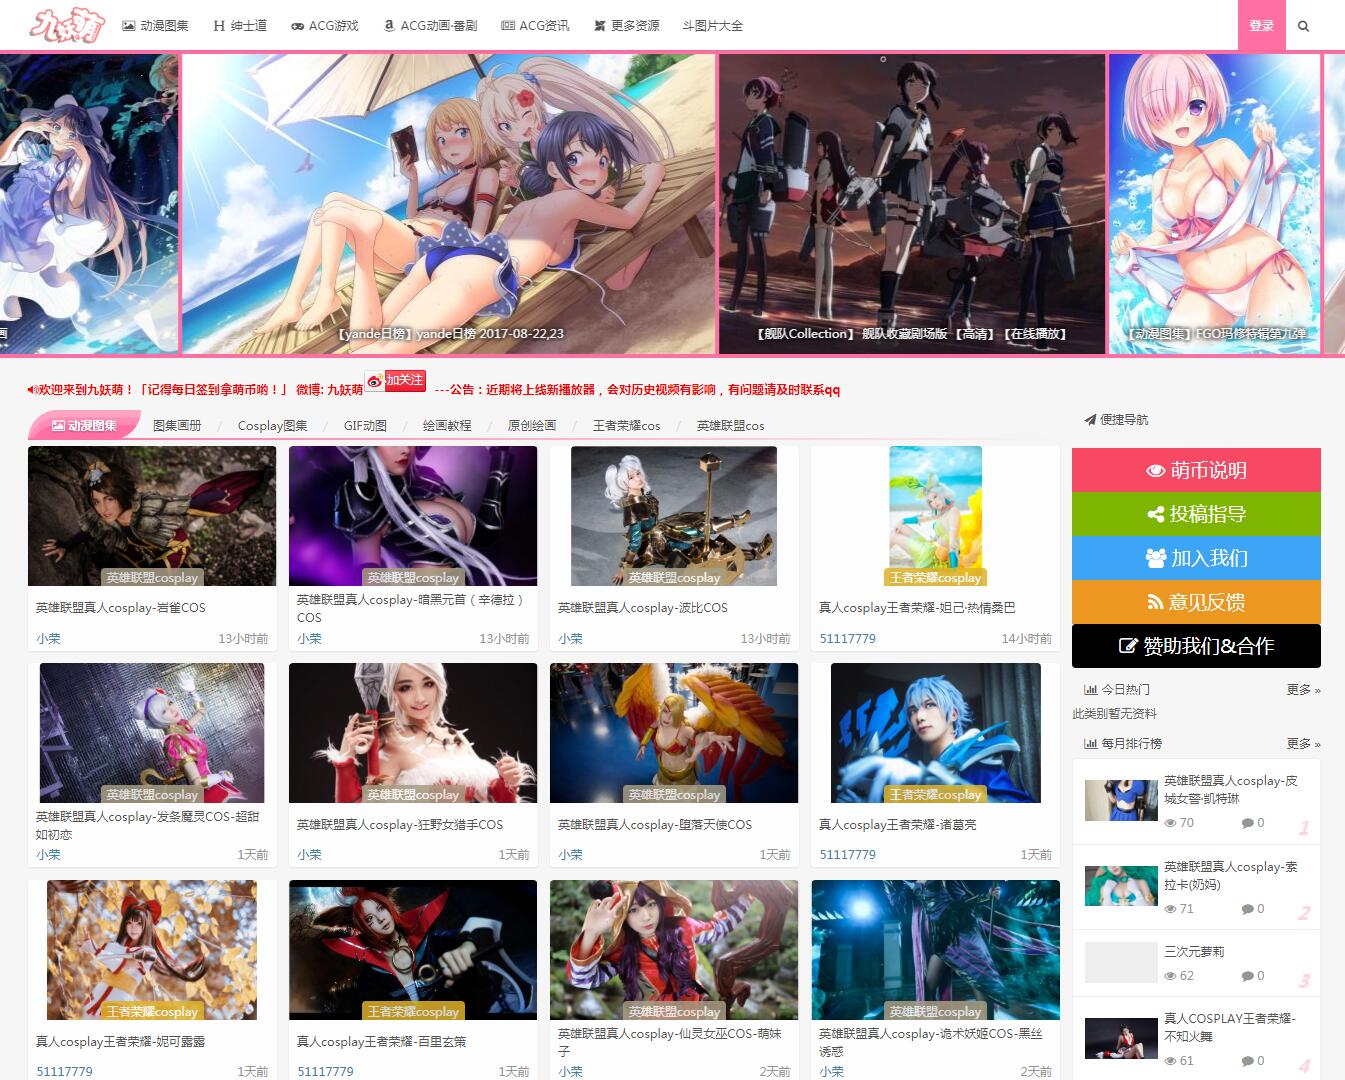Screen dimensions: 1345x1080
Task: Click the 便捷导航 sidebar heading
Action: (x=1116, y=420)
